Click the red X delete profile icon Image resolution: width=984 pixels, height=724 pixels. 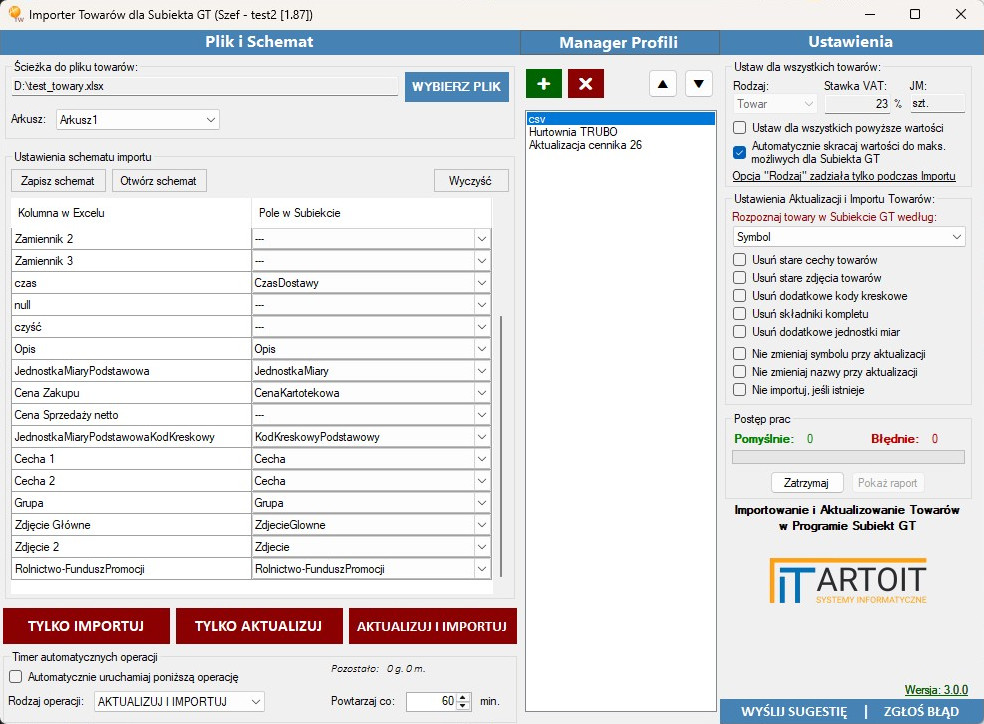585,84
